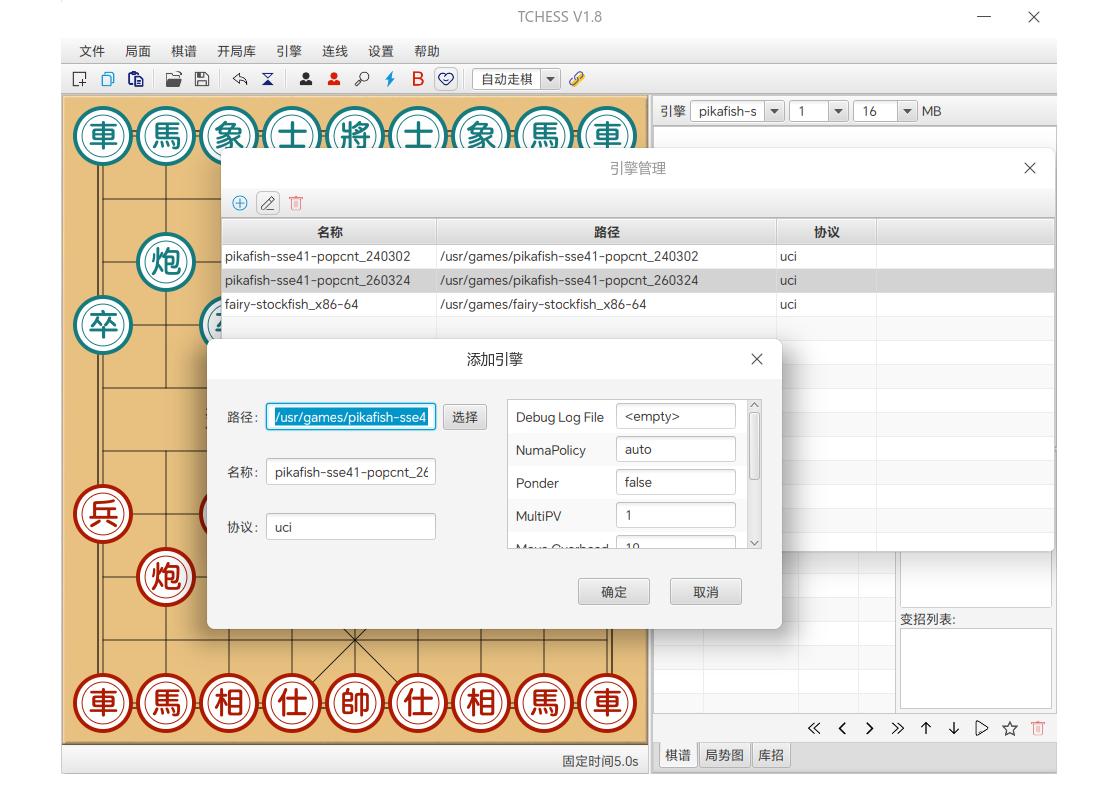Click the star bookmark icon
Viewport: 1095px width, 785px height.
(x=1010, y=728)
